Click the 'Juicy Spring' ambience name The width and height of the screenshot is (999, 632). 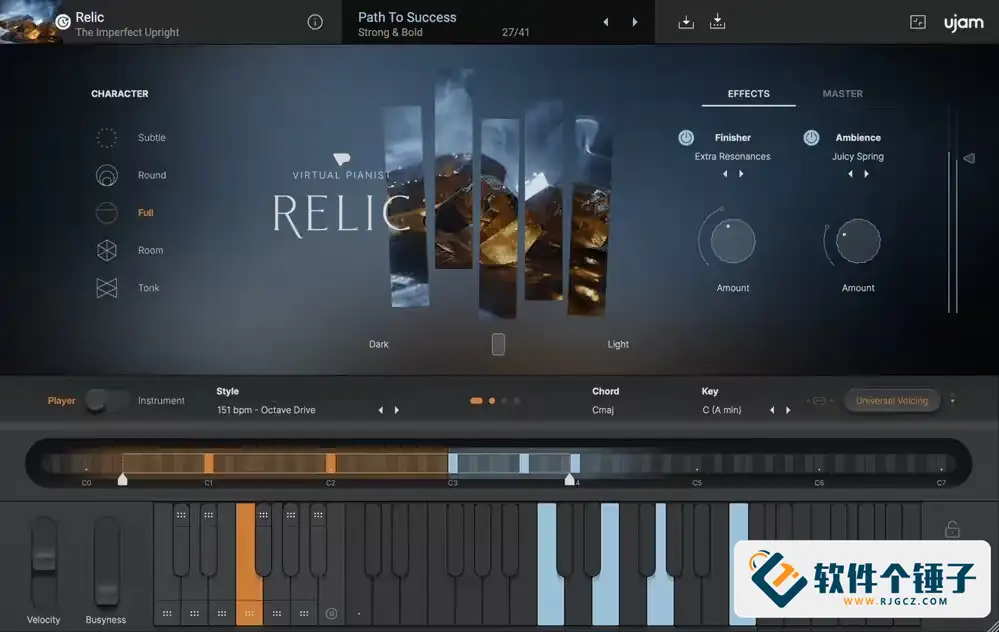click(858, 157)
